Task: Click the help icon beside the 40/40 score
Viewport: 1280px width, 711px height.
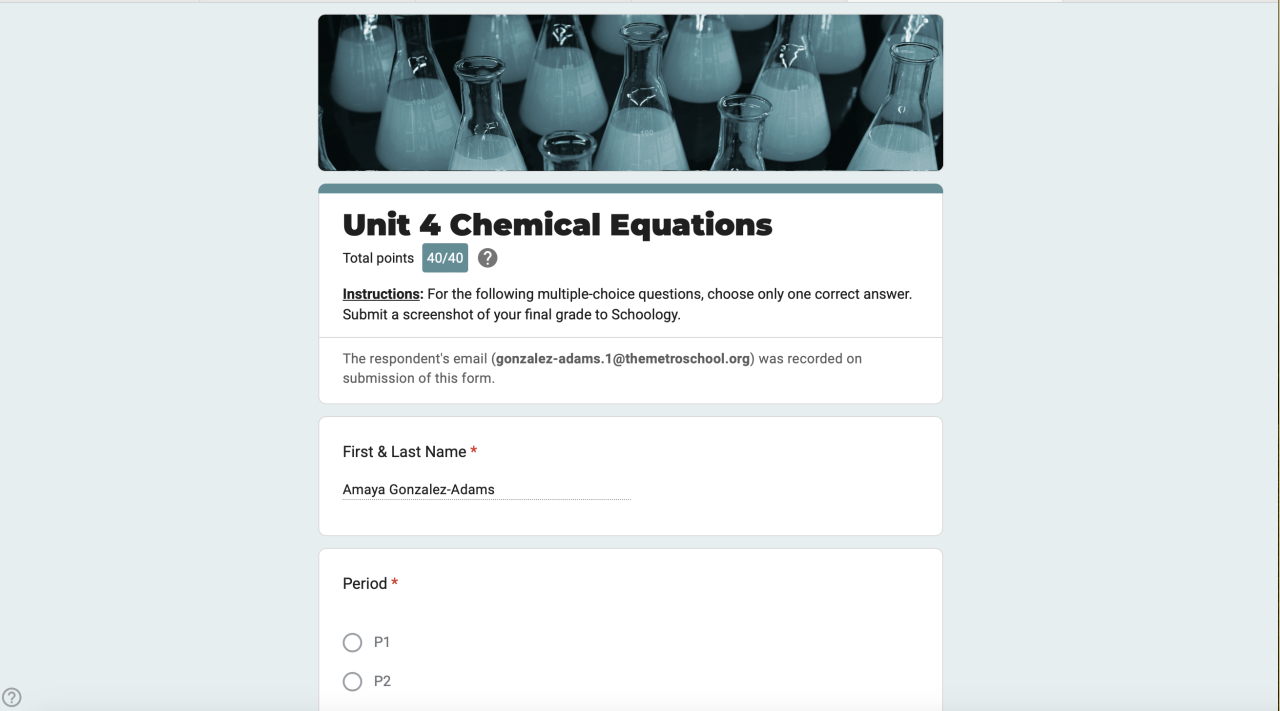Action: (487, 258)
